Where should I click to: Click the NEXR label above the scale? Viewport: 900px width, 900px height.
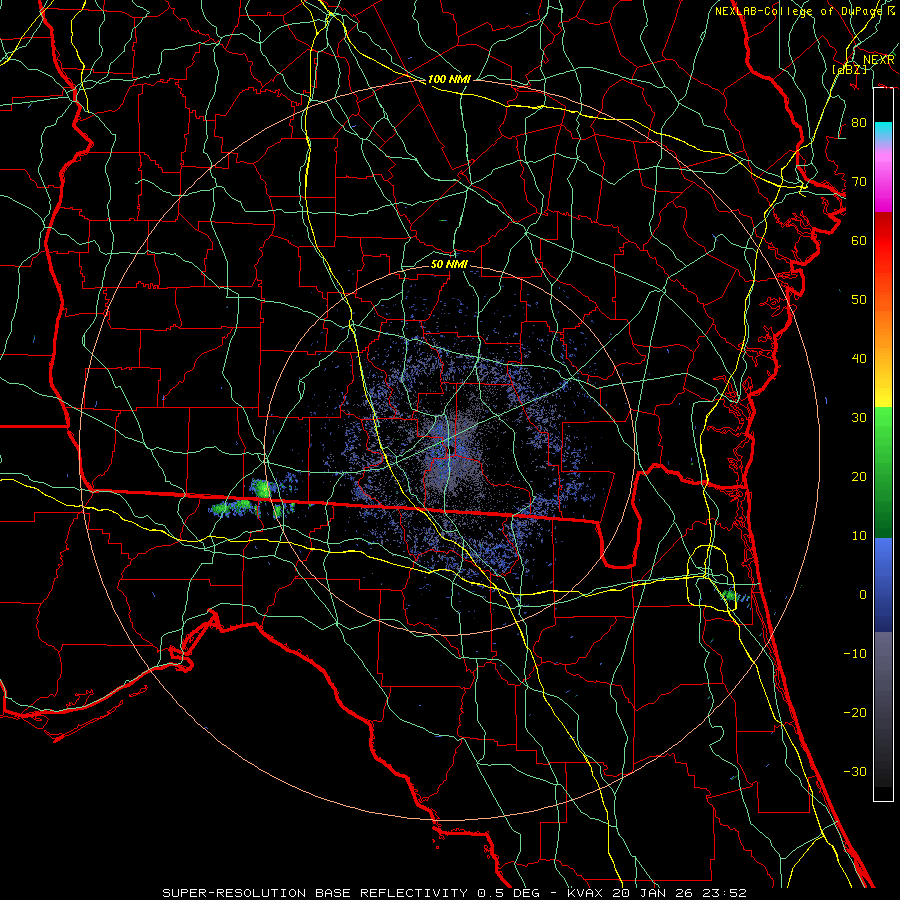879,60
